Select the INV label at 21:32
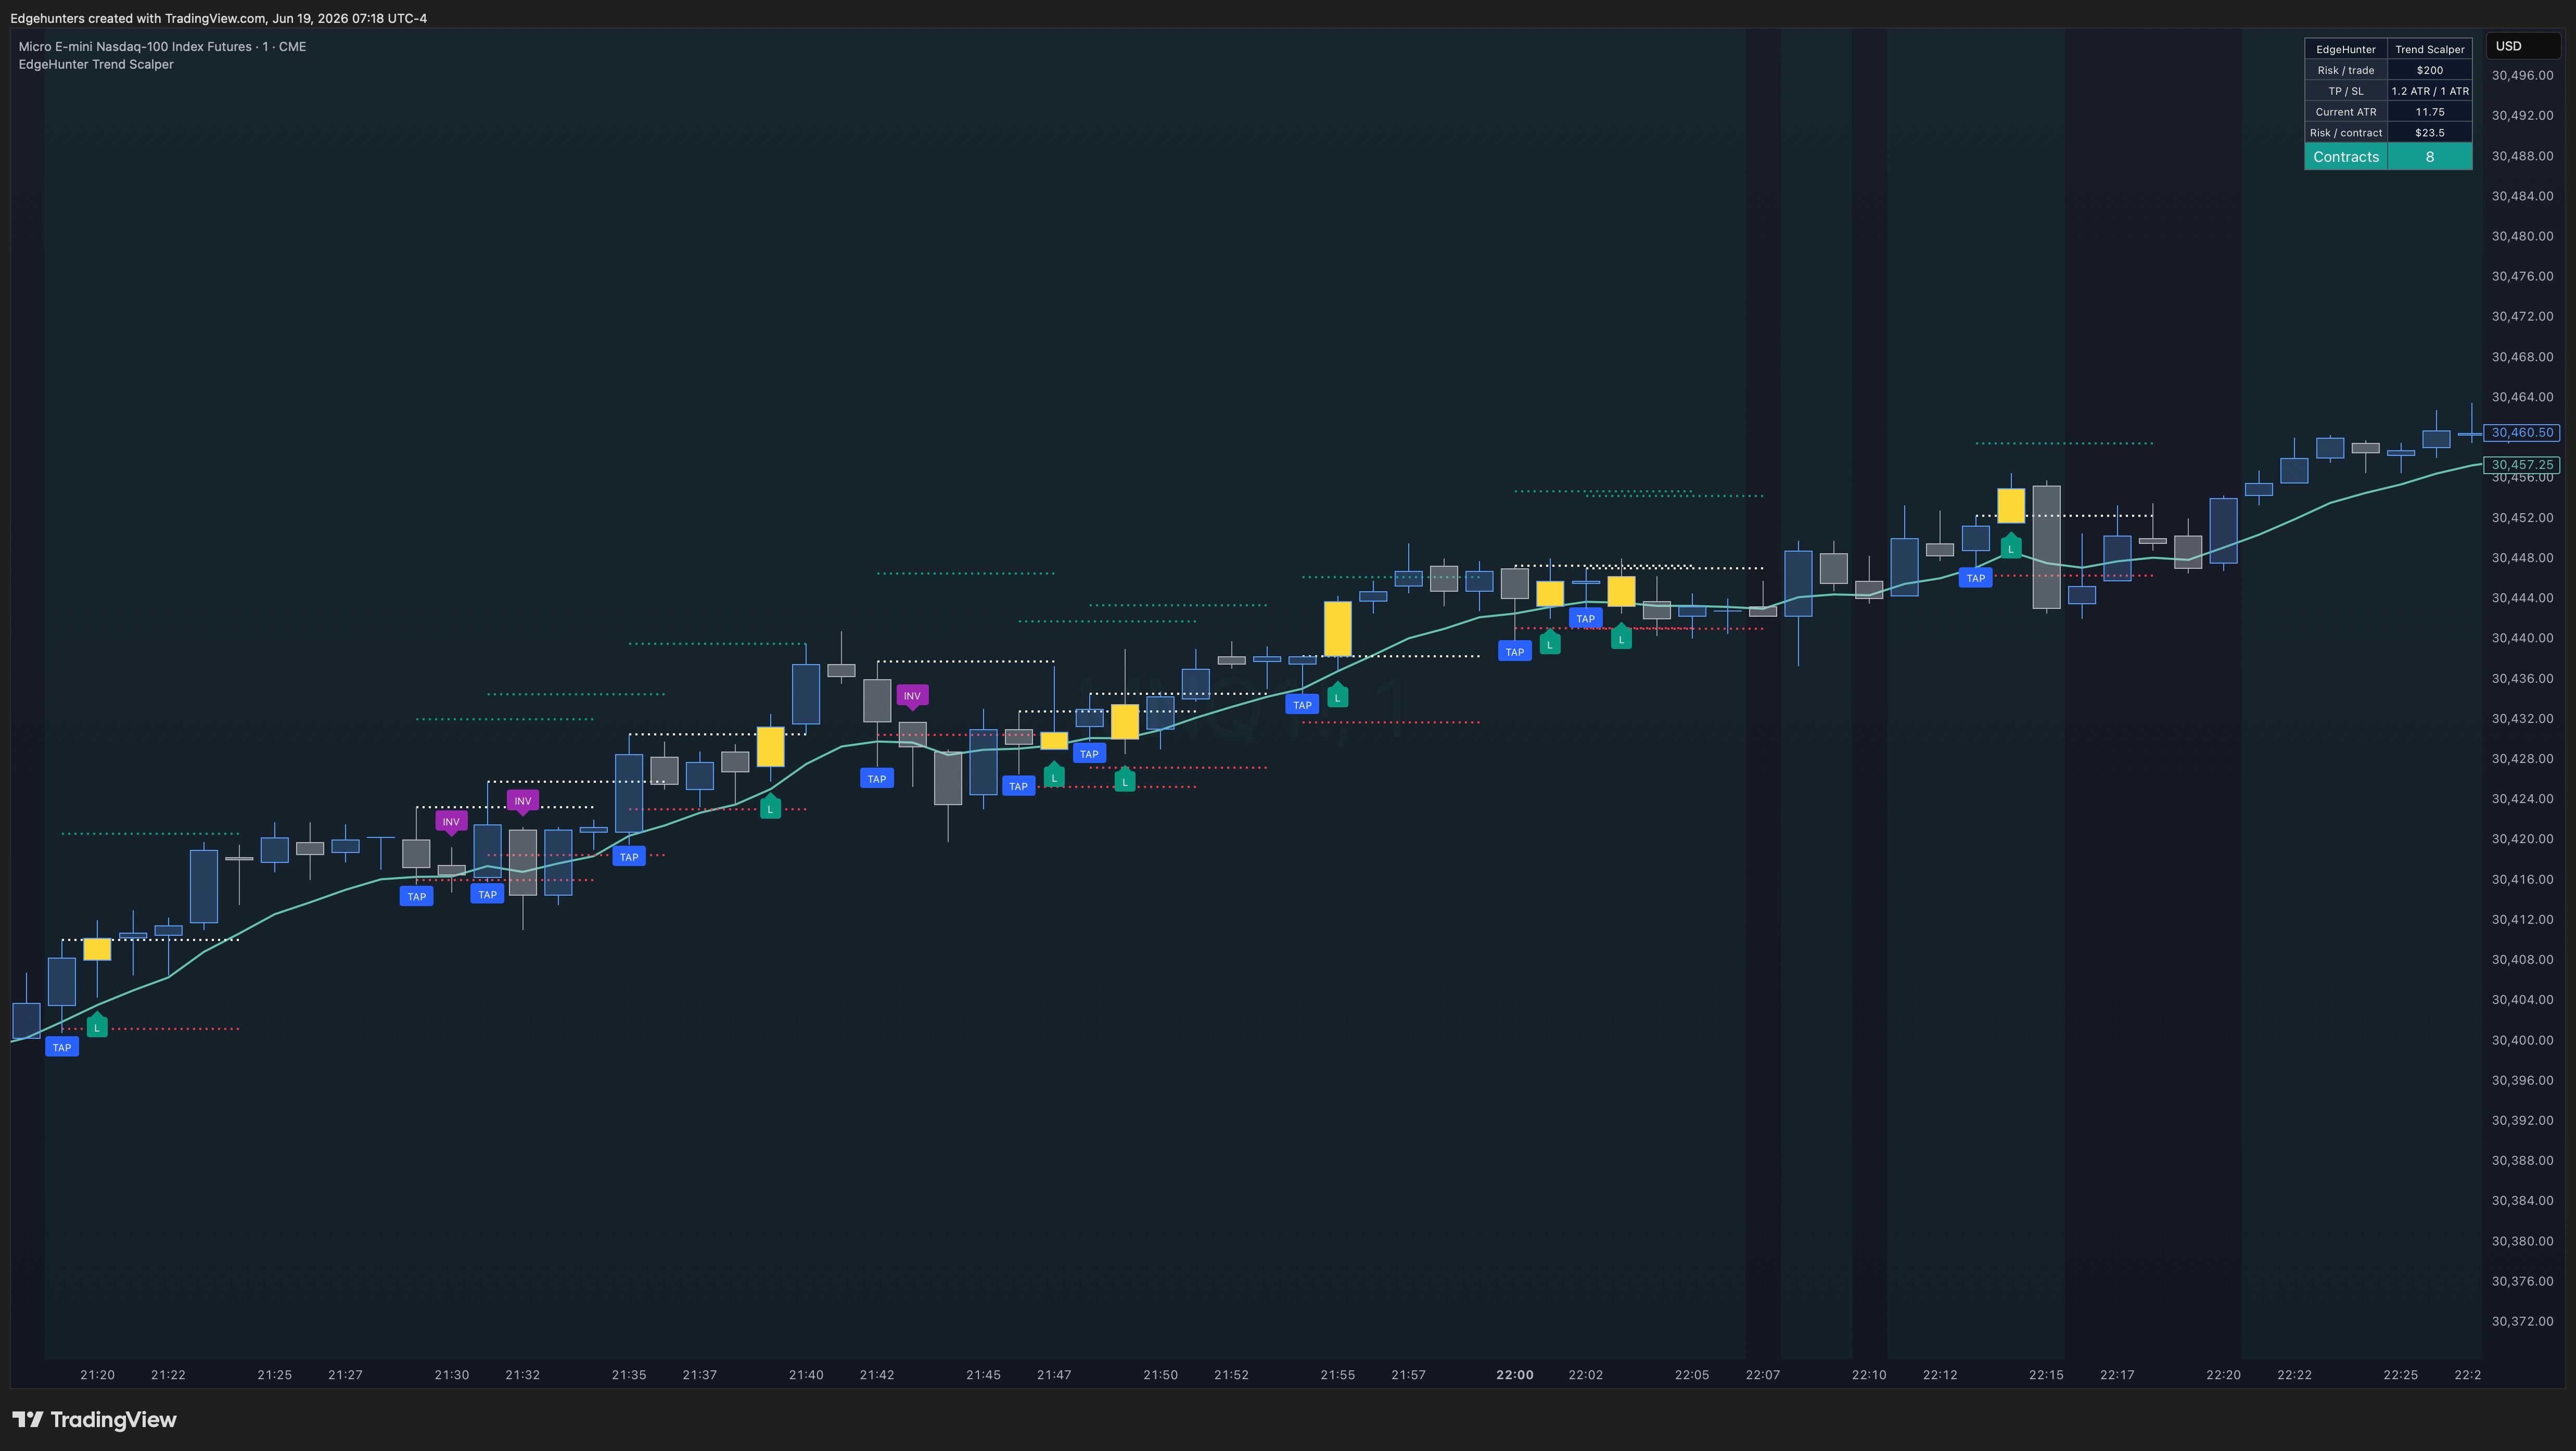The width and height of the screenshot is (2576, 1451). [x=522, y=801]
